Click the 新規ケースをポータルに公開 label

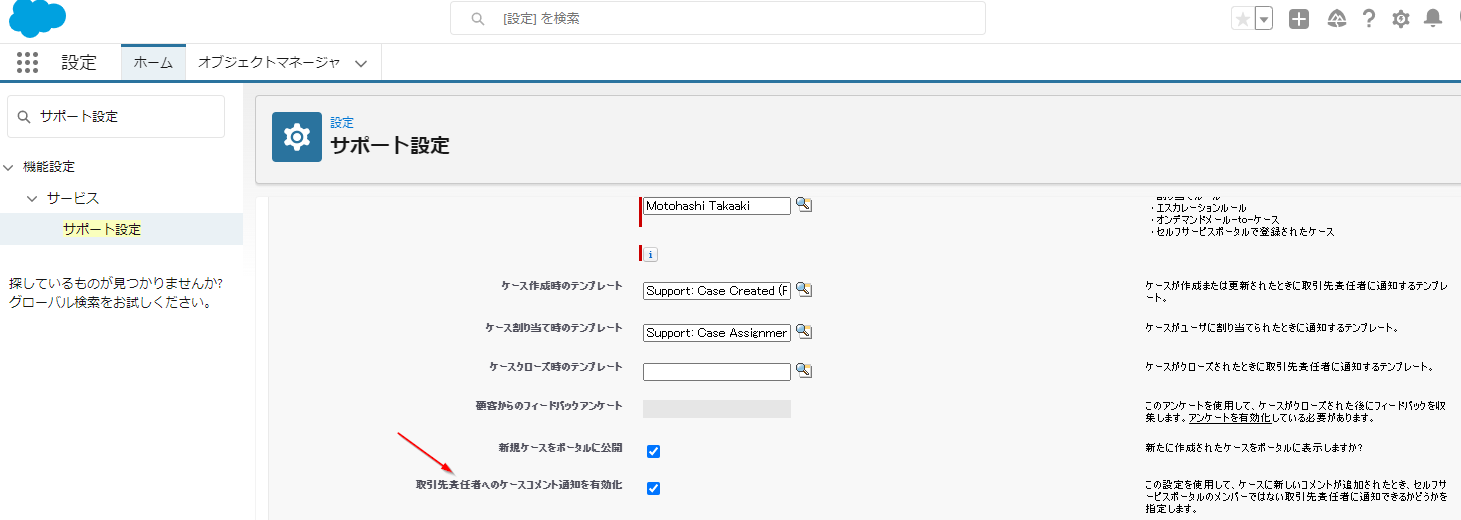(x=560, y=447)
